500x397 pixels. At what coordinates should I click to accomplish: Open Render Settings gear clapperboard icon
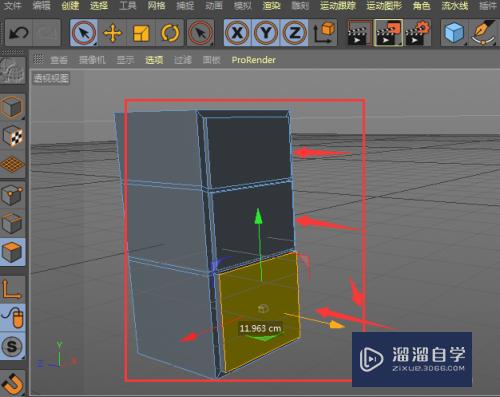417,33
